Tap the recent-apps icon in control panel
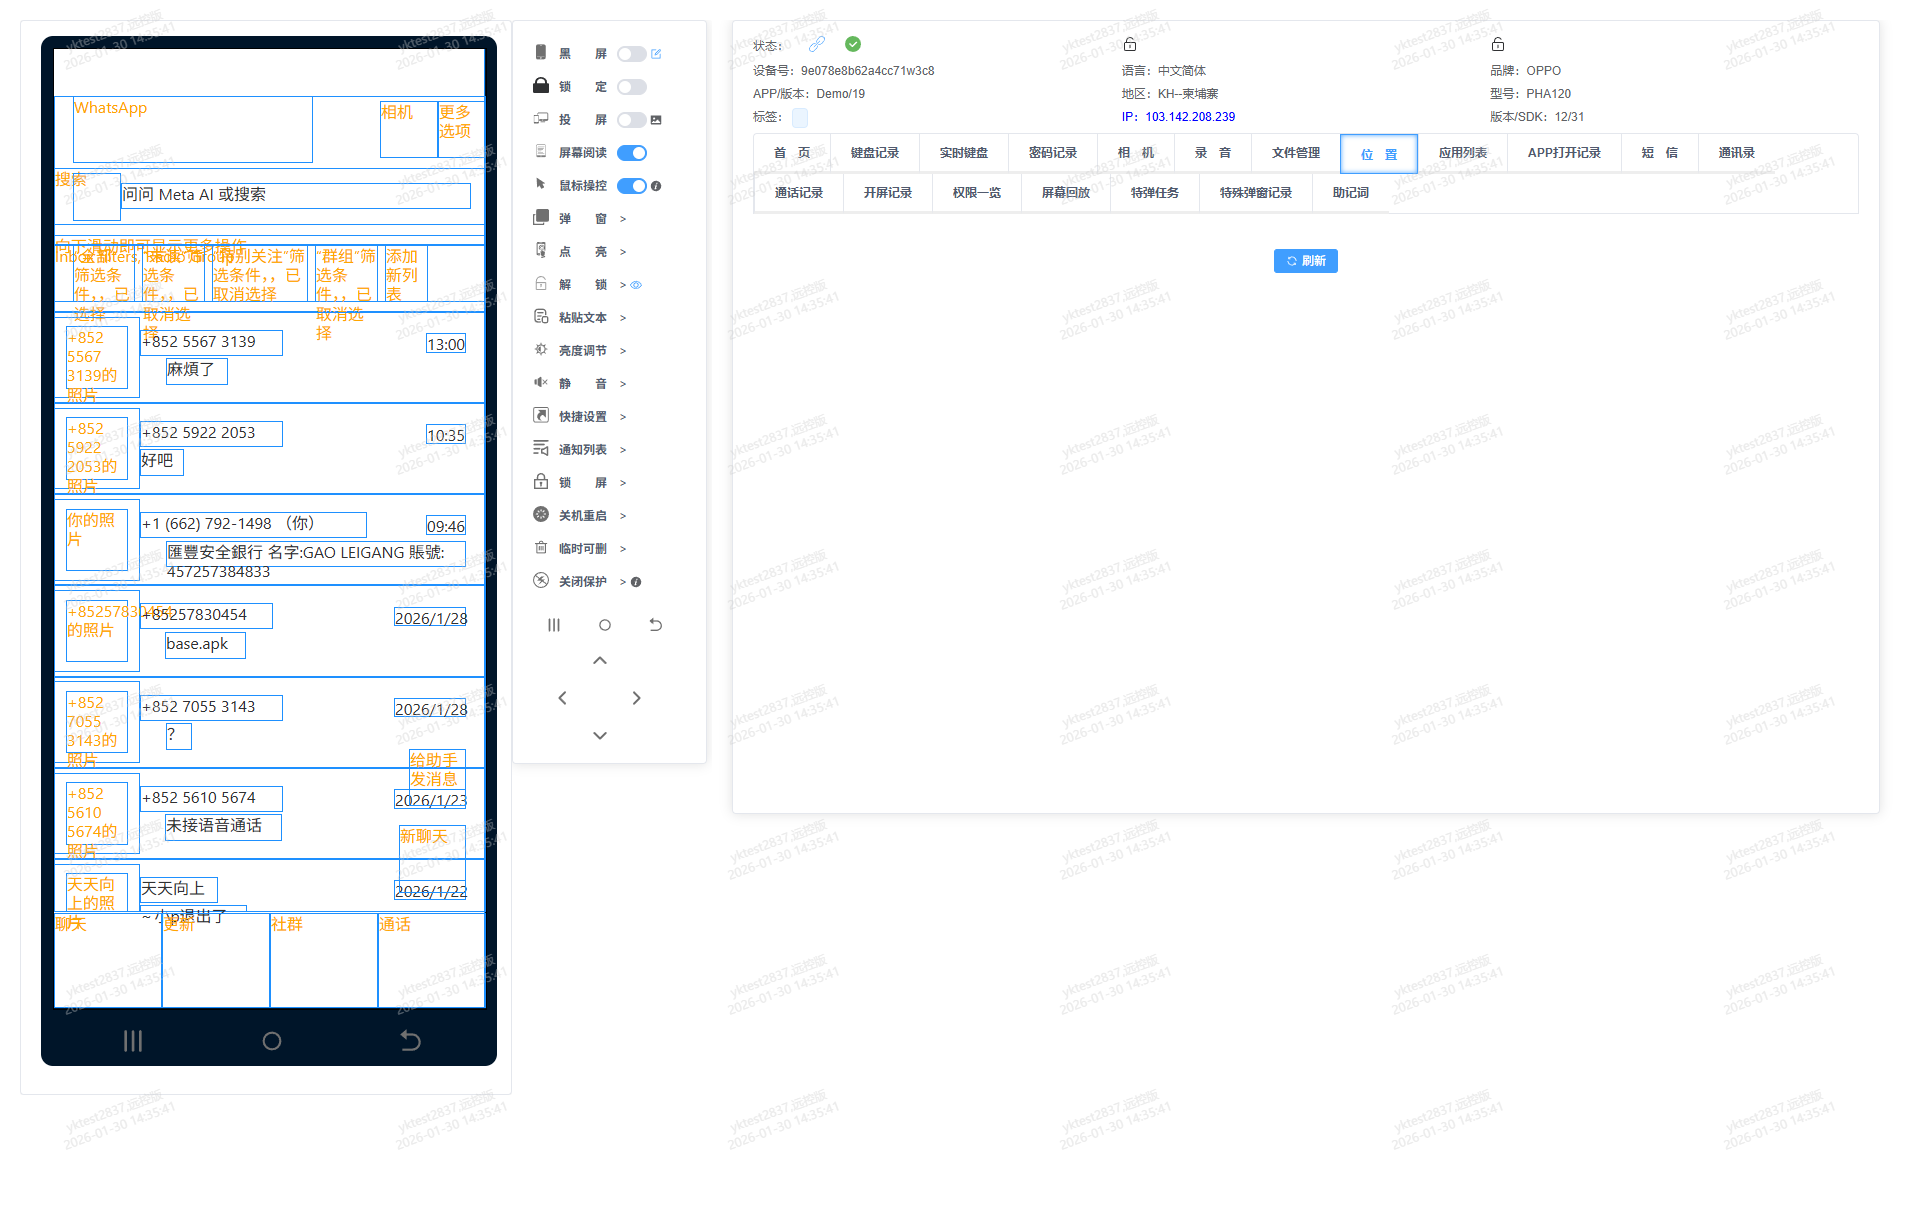Screen dimensions: 1920x1214 tap(554, 625)
